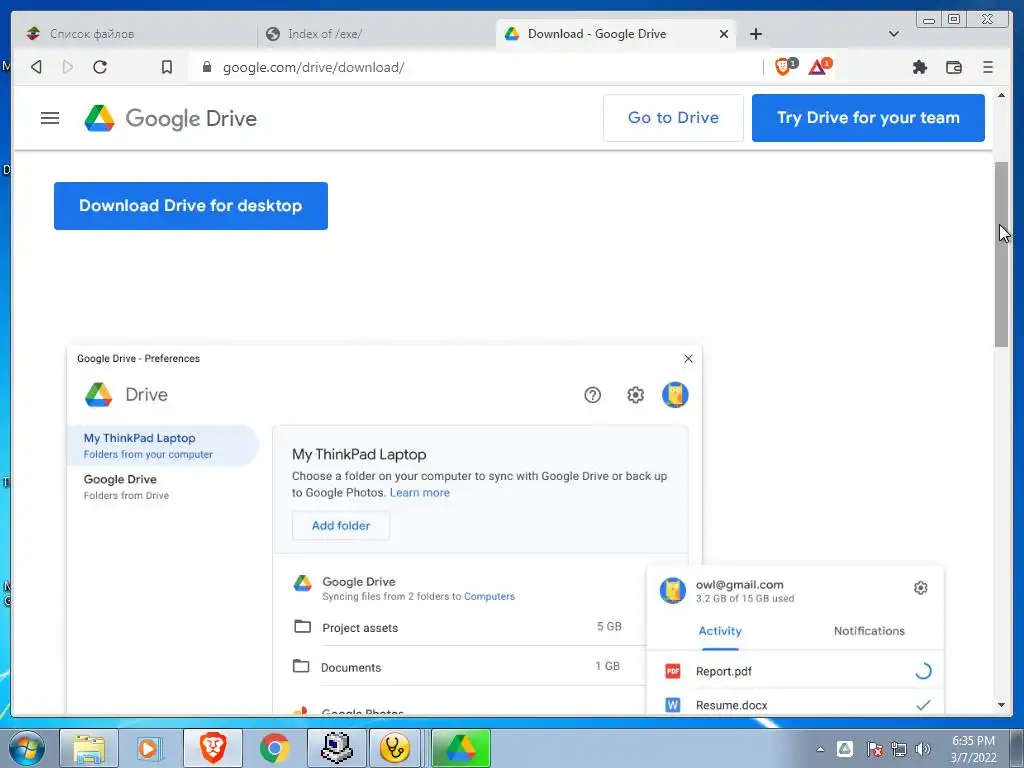Click Download Drive for desktop

click(191, 206)
